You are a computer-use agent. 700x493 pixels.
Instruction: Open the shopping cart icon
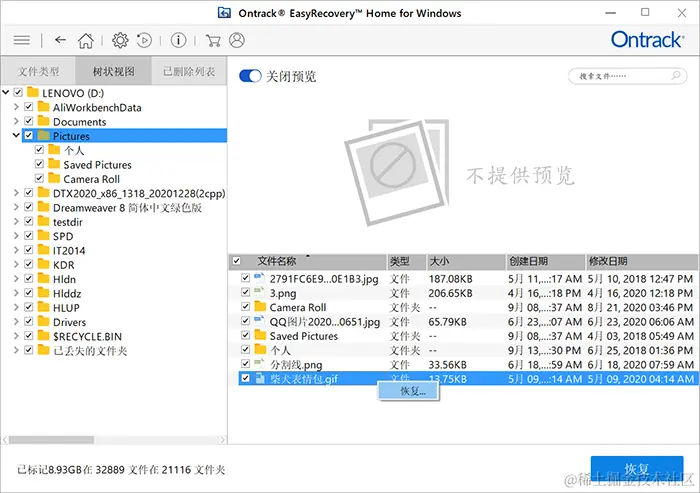click(213, 40)
